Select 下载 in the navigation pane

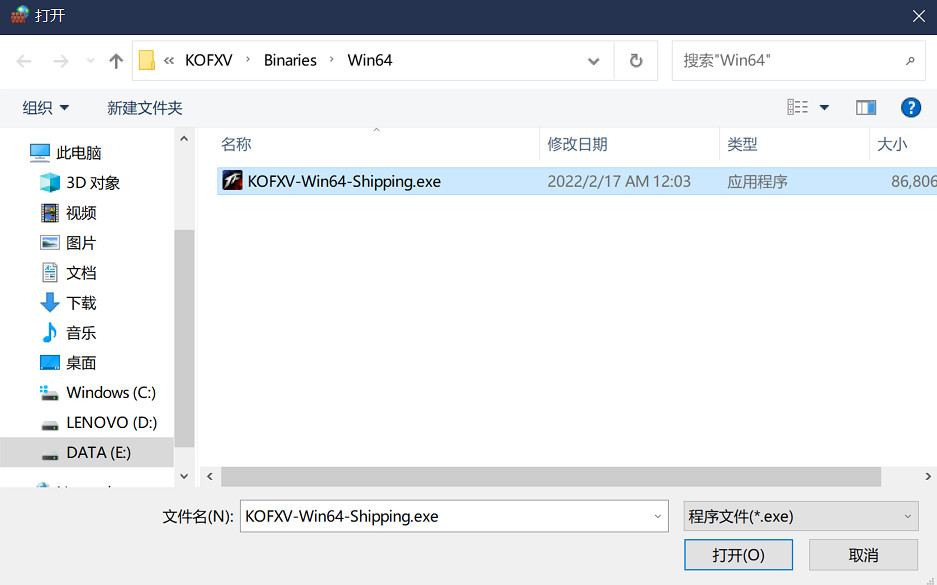(81, 303)
